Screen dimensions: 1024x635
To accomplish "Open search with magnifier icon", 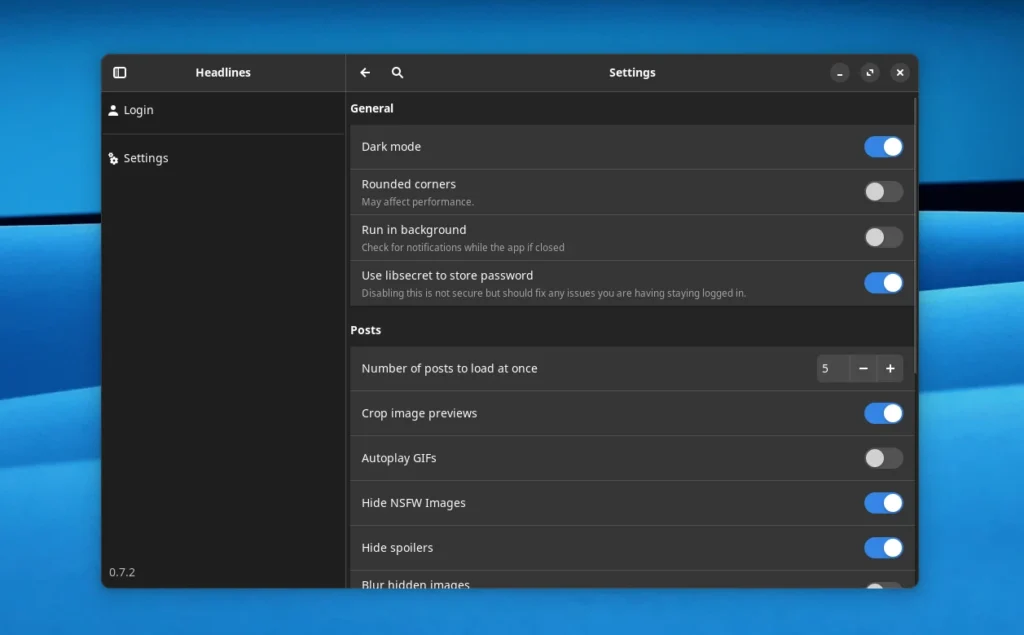I will coord(397,73).
